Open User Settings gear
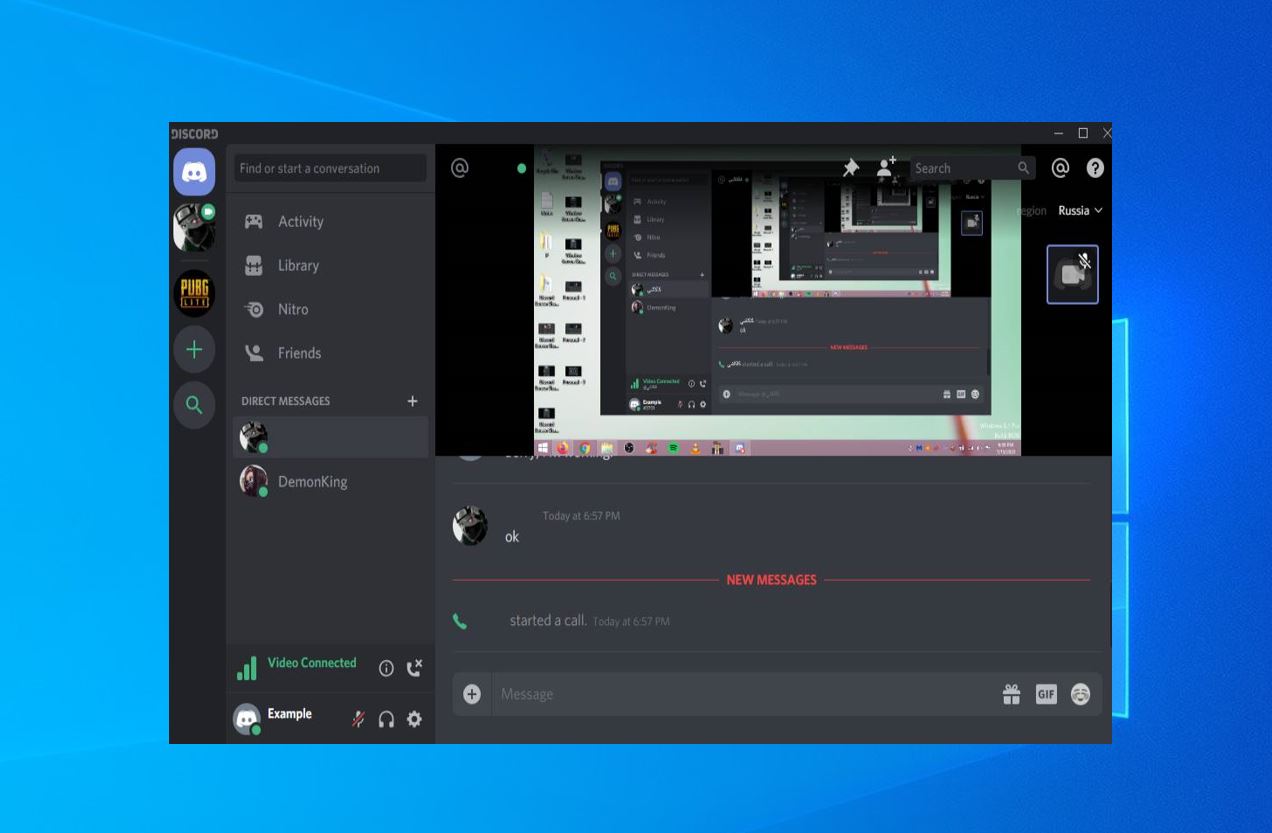This screenshot has width=1272, height=833. [414, 719]
